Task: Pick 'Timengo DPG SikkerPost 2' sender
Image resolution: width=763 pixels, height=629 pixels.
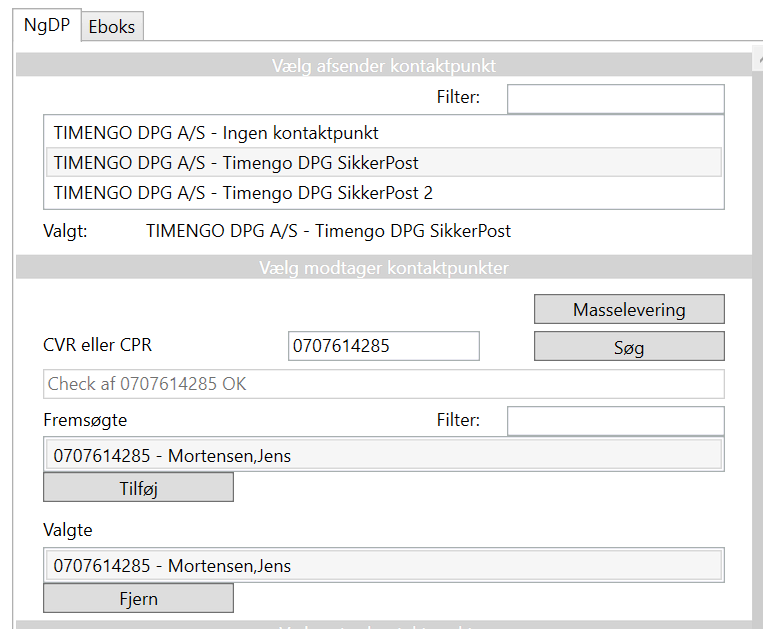Action: 243,192
